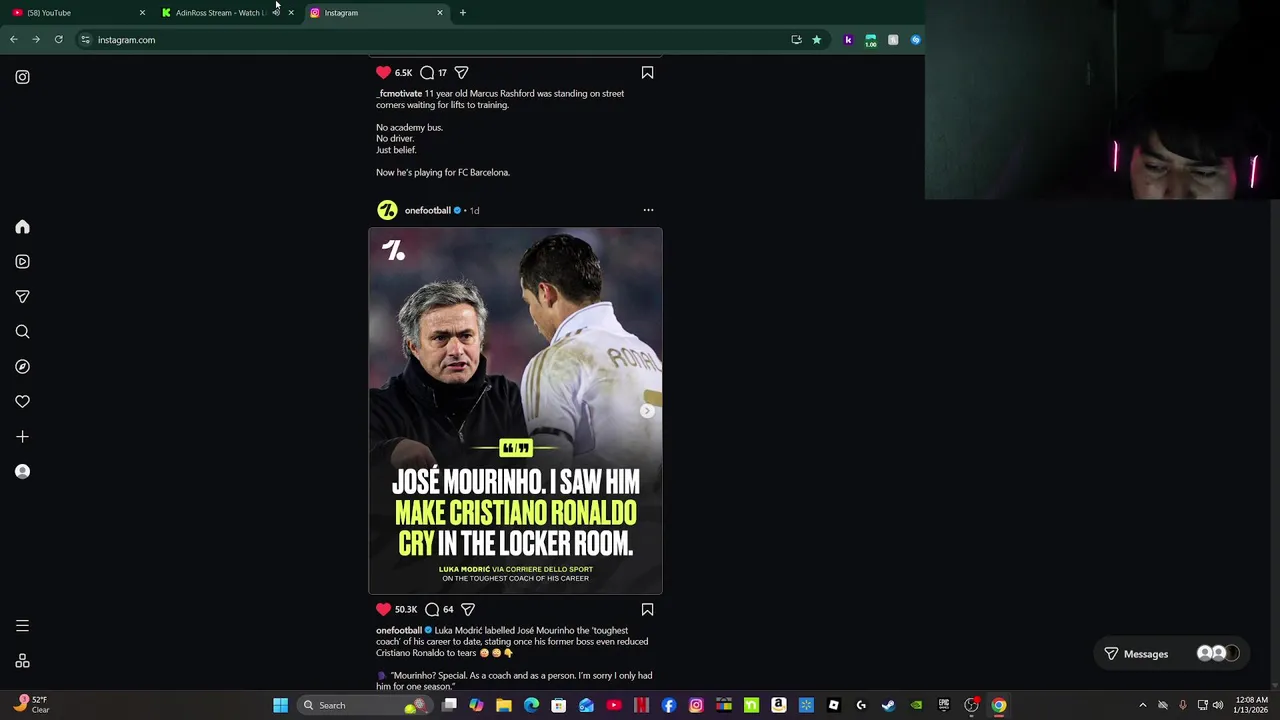Viewport: 1280px width, 720px height.
Task: Open the Shazam extension icon
Action: (x=915, y=40)
